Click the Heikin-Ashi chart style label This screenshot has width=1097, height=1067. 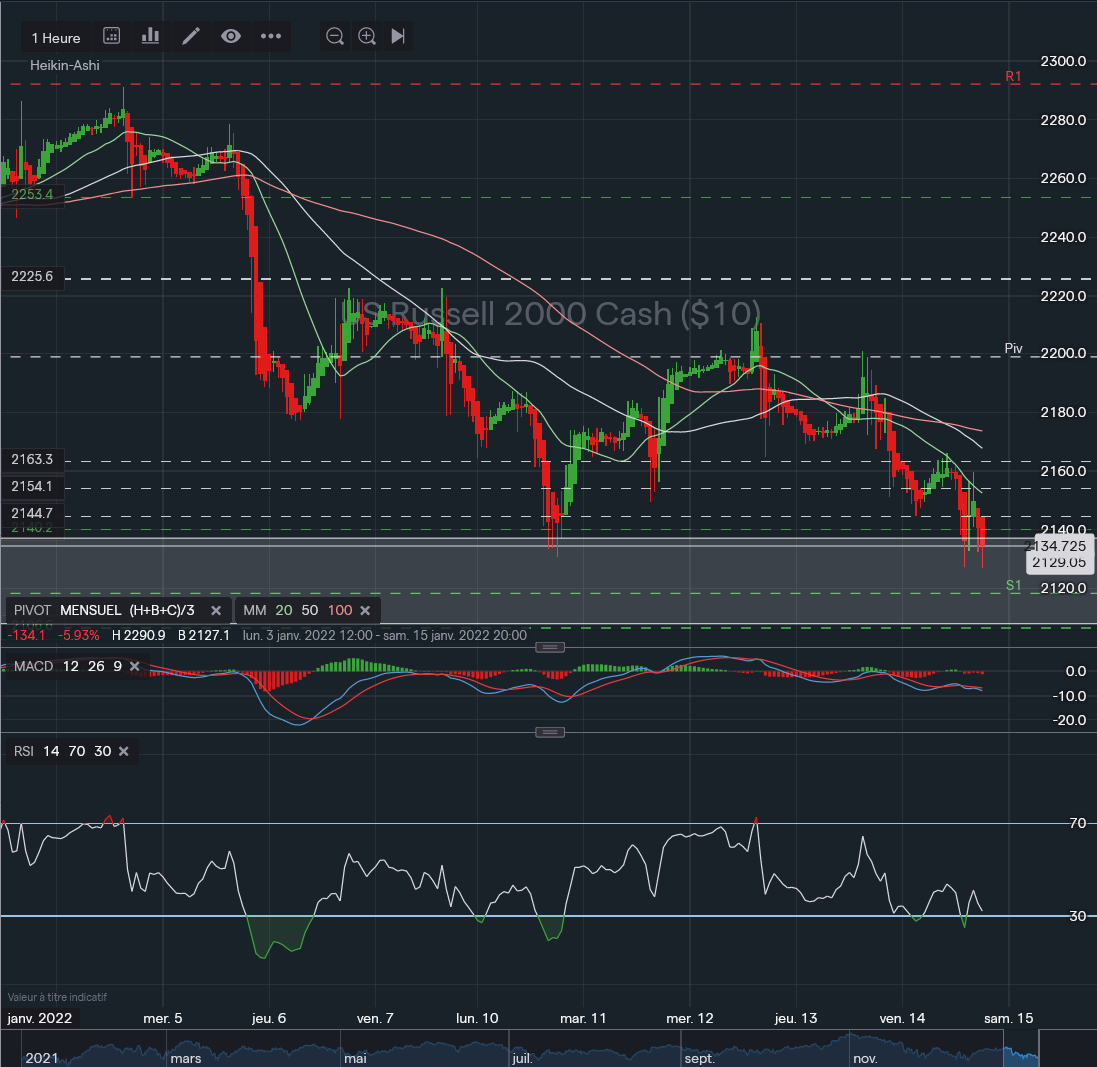click(65, 65)
